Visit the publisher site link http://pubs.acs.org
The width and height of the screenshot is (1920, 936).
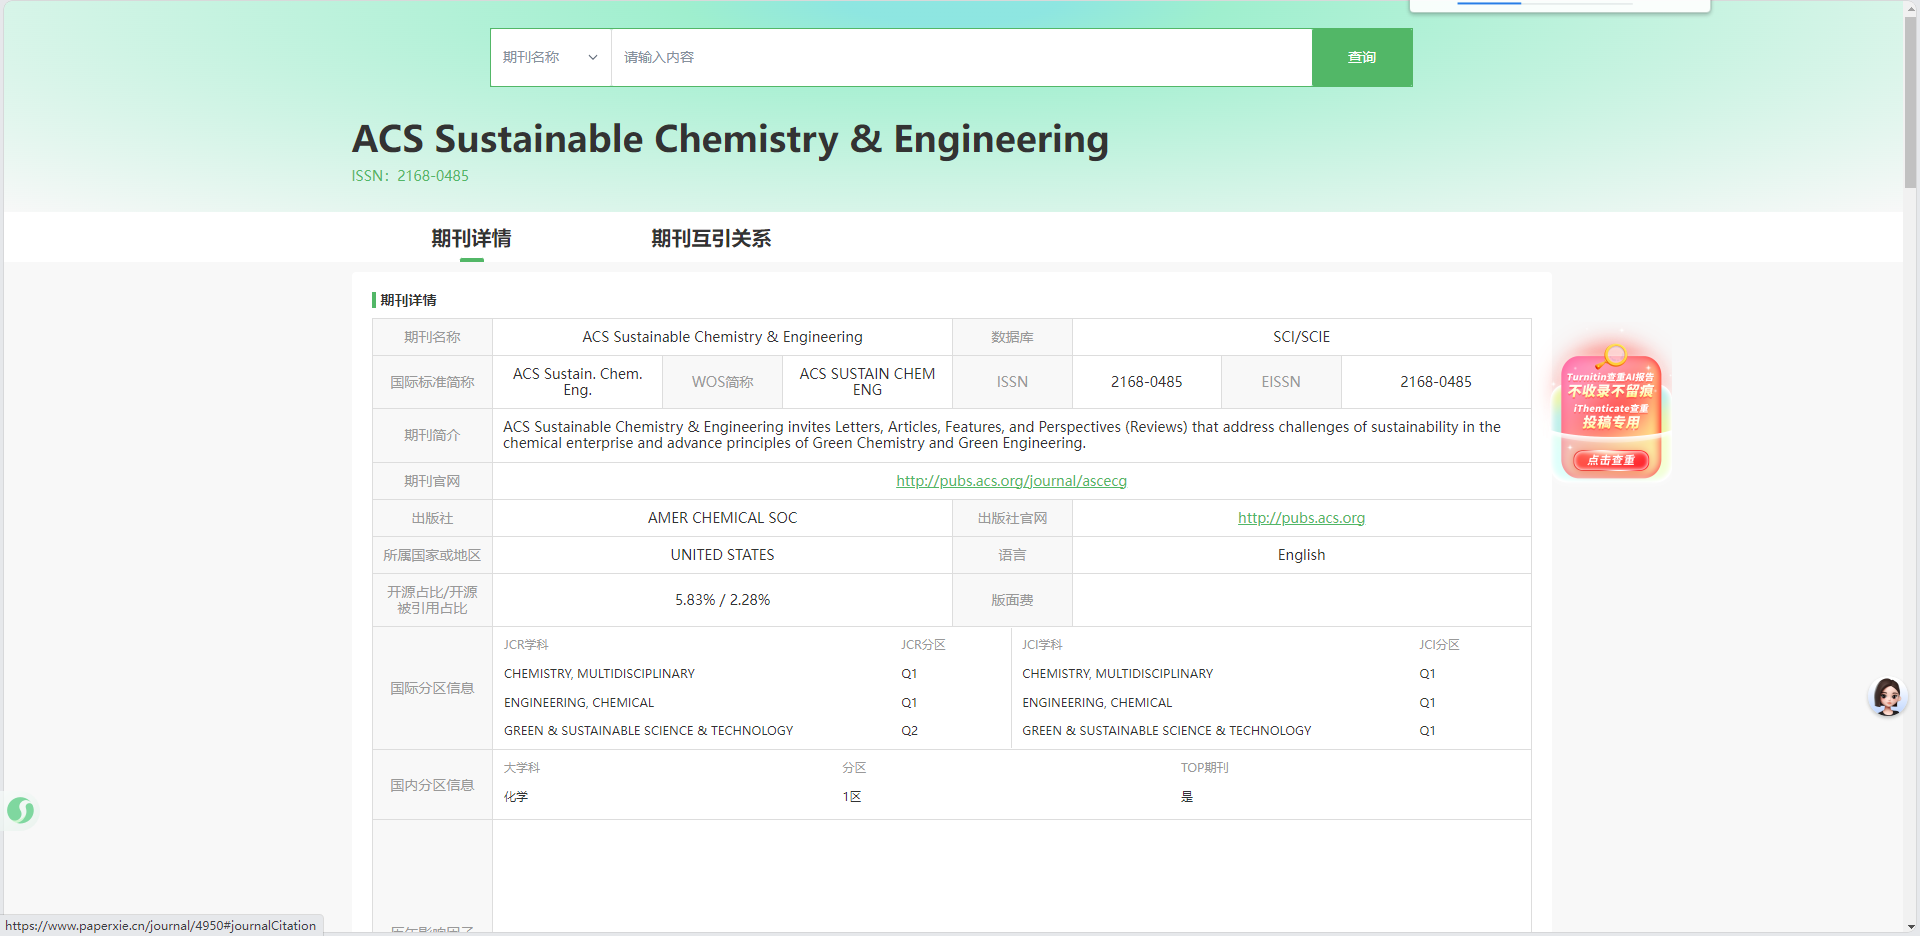coord(1301,518)
